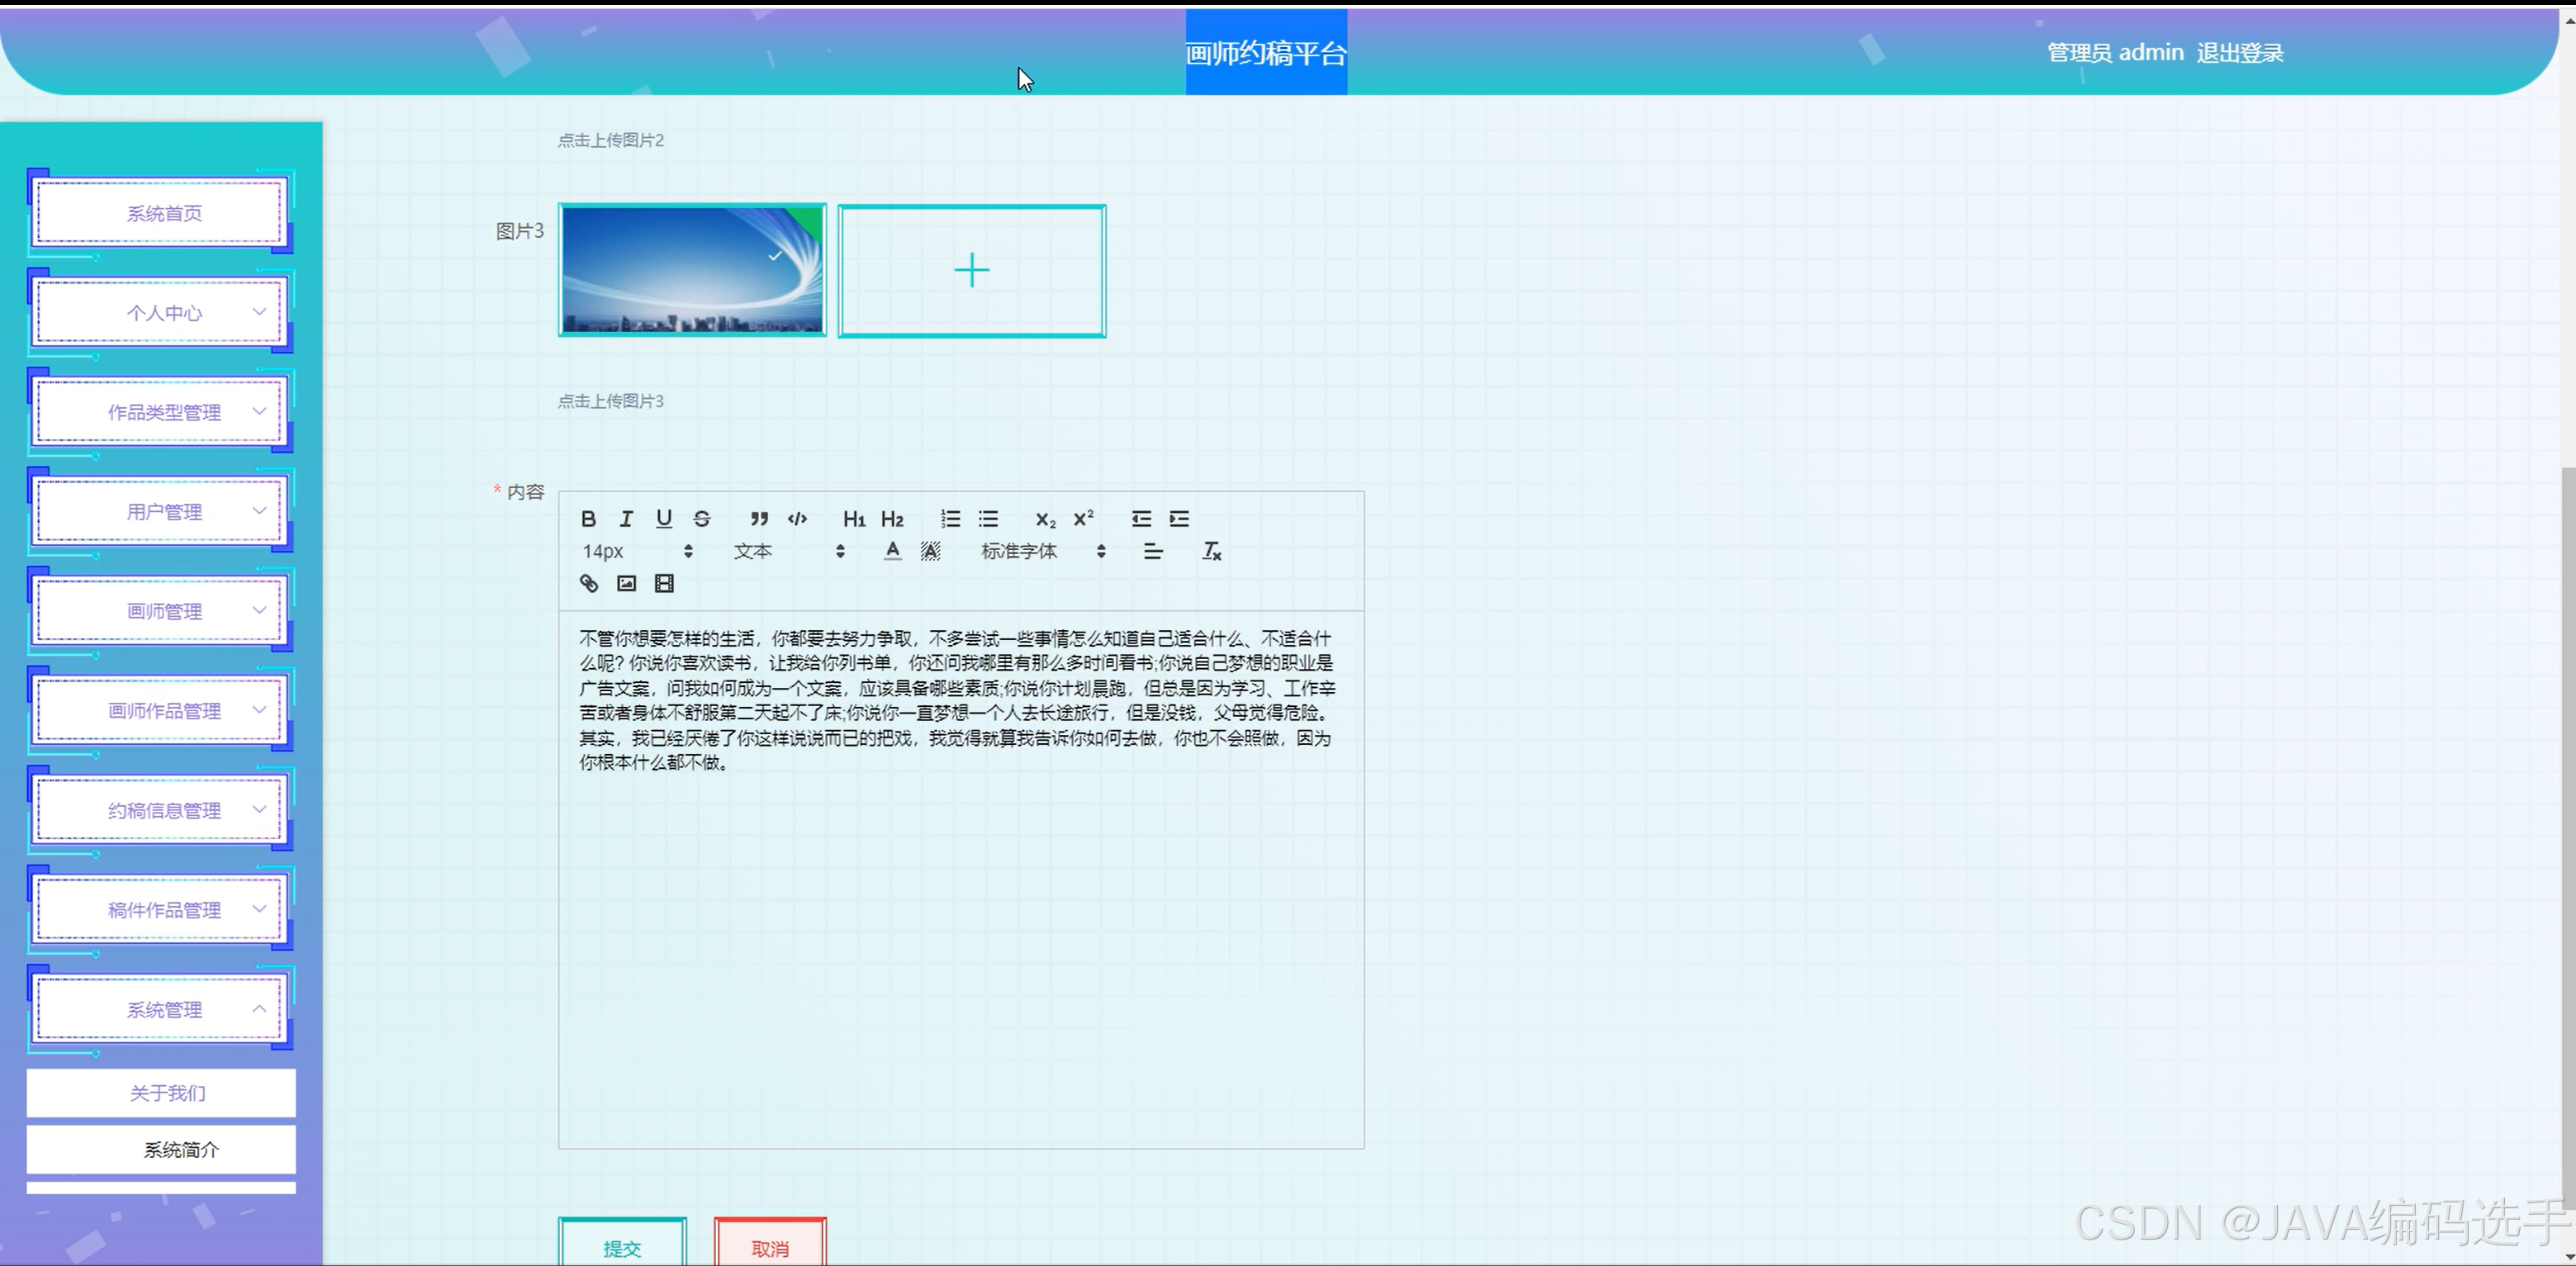2576x1266 pixels.
Task: Open the 标准字体 font family dropdown
Action: coord(1042,551)
